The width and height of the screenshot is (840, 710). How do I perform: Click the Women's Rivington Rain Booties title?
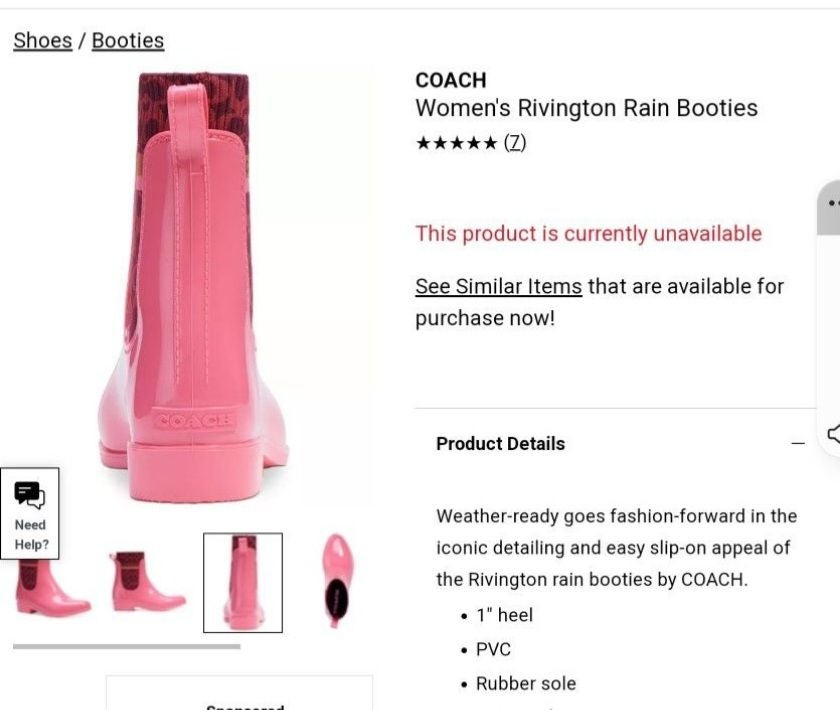click(x=587, y=108)
